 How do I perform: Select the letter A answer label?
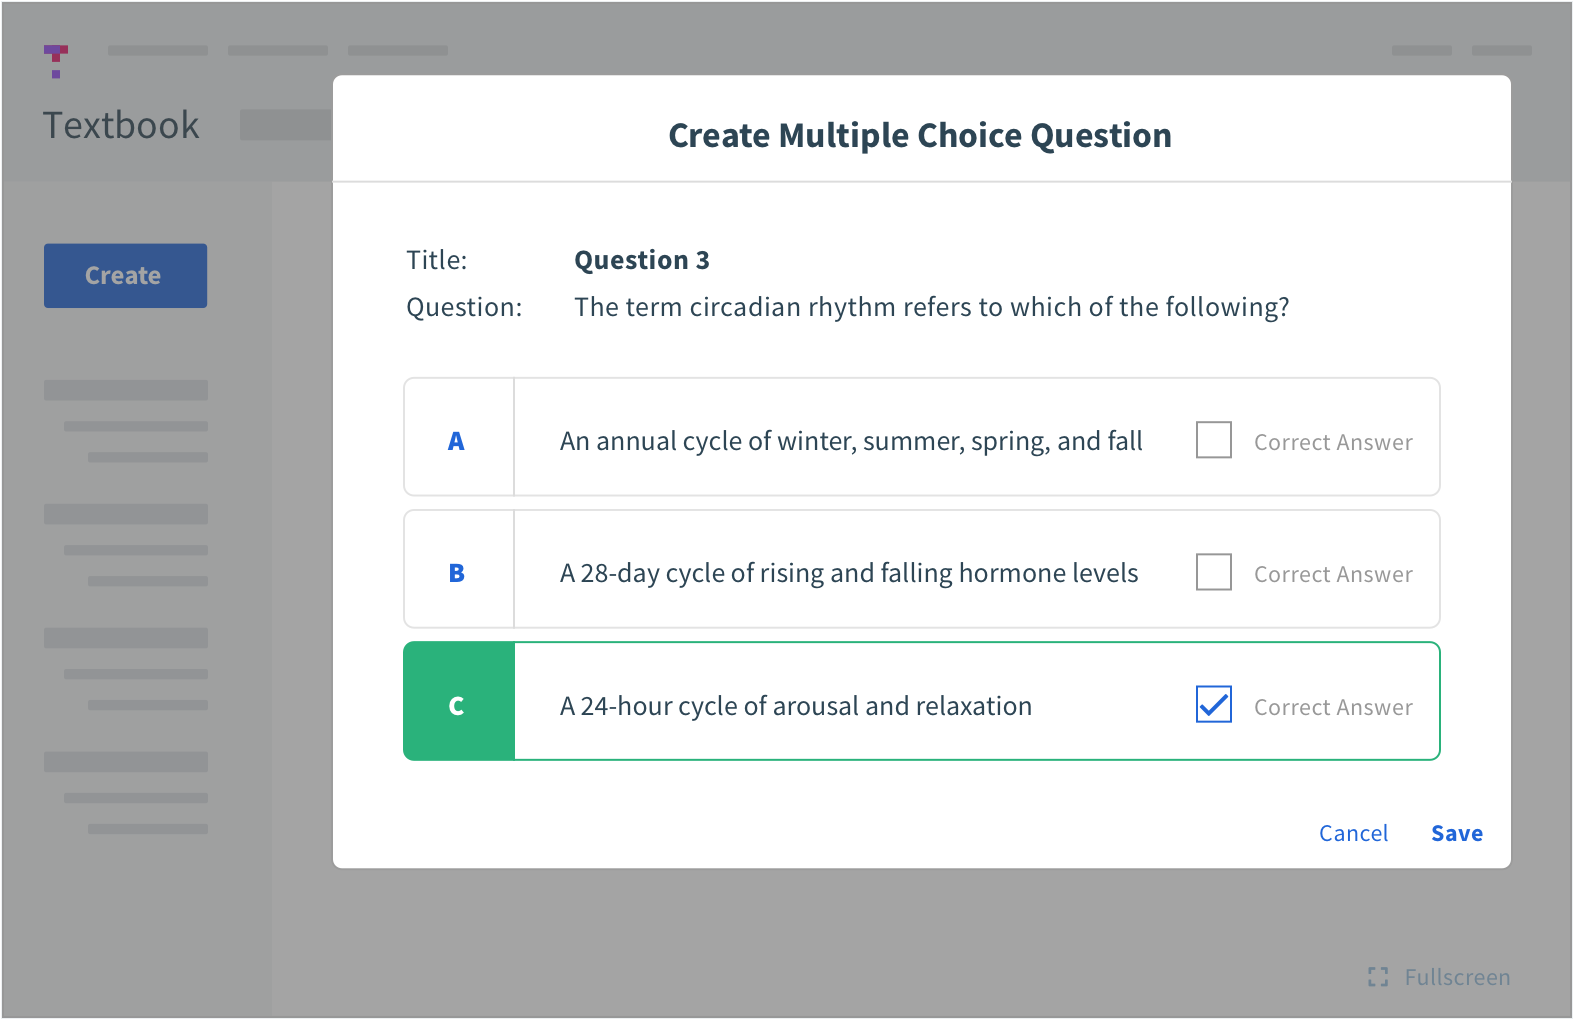click(x=457, y=441)
